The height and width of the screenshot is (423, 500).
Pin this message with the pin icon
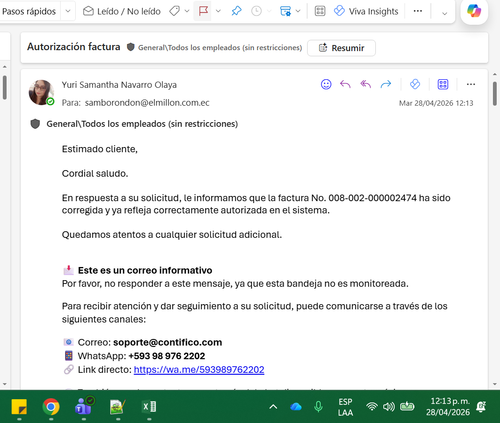(236, 11)
